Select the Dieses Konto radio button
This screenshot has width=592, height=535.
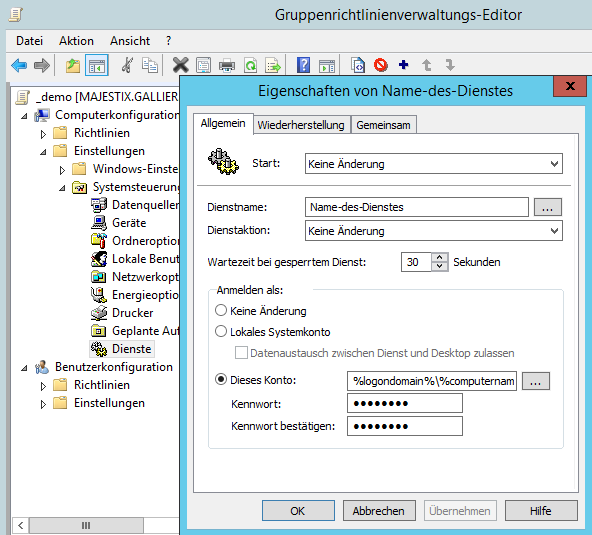click(221, 379)
